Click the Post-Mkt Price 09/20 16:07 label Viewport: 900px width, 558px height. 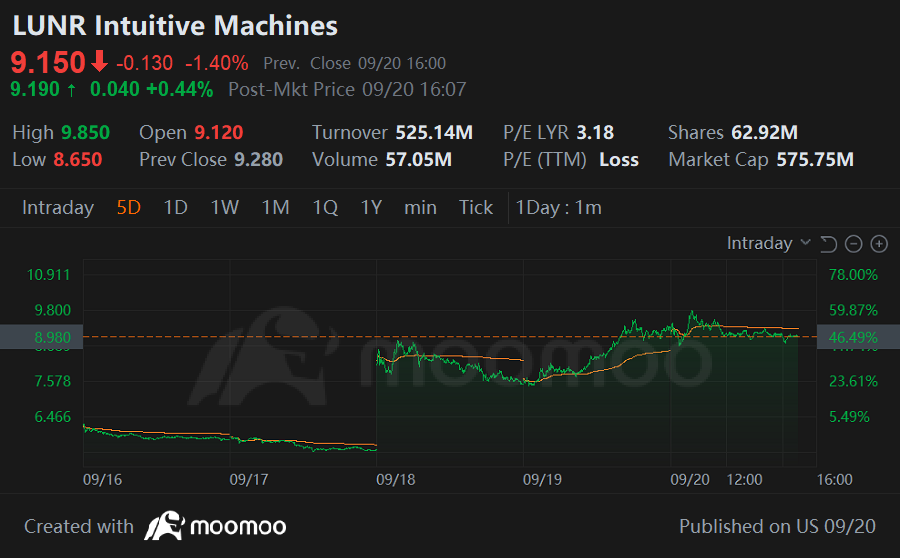(x=347, y=90)
